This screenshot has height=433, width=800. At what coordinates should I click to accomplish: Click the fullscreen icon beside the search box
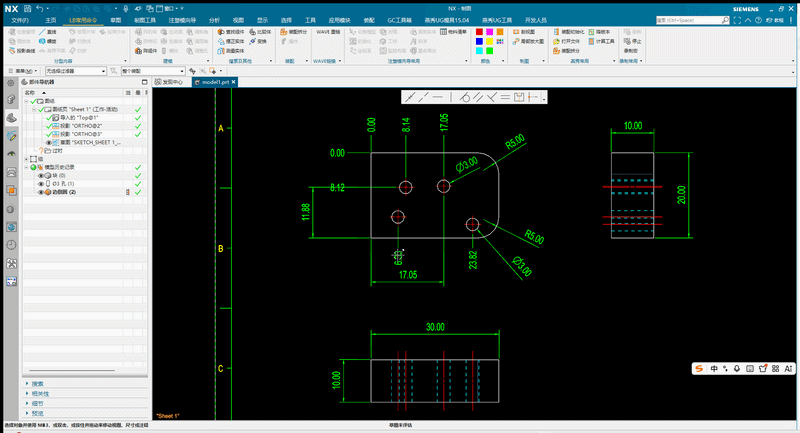[737, 20]
